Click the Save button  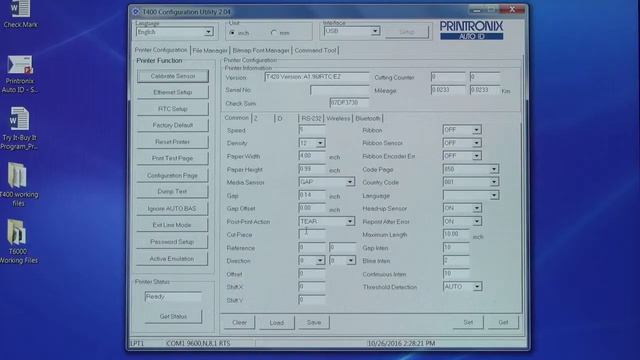[313, 322]
